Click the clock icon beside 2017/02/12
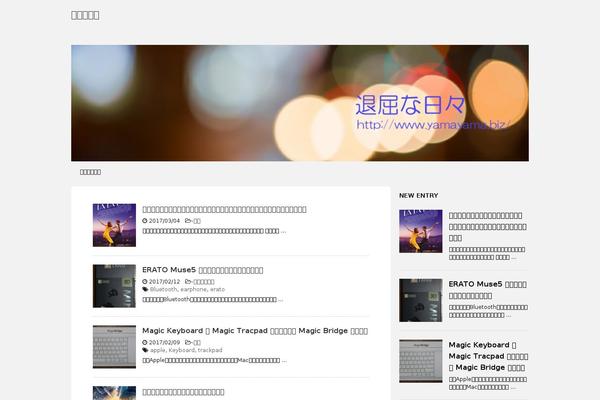Image resolution: width=600 pixels, height=400 pixels. pos(145,281)
